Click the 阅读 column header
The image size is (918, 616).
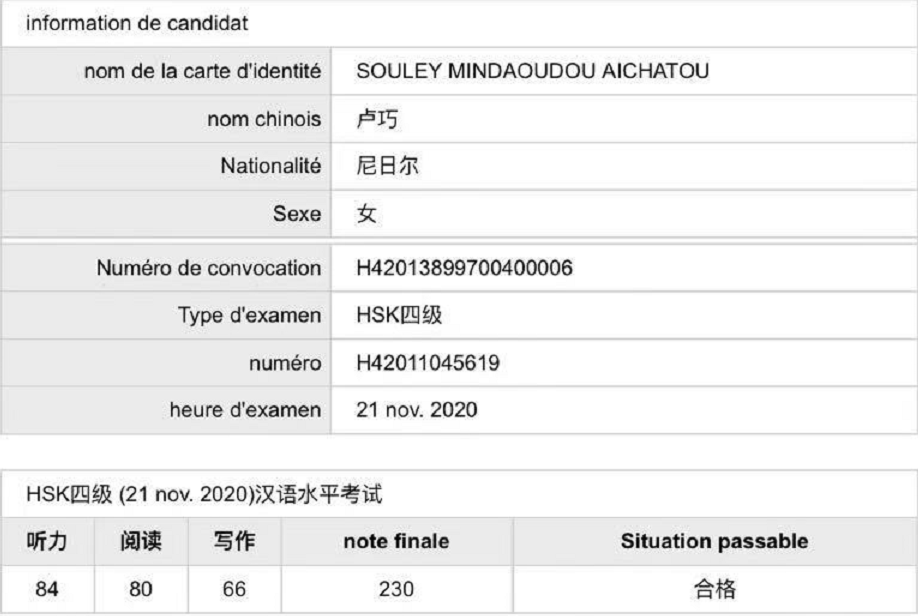coord(141,541)
